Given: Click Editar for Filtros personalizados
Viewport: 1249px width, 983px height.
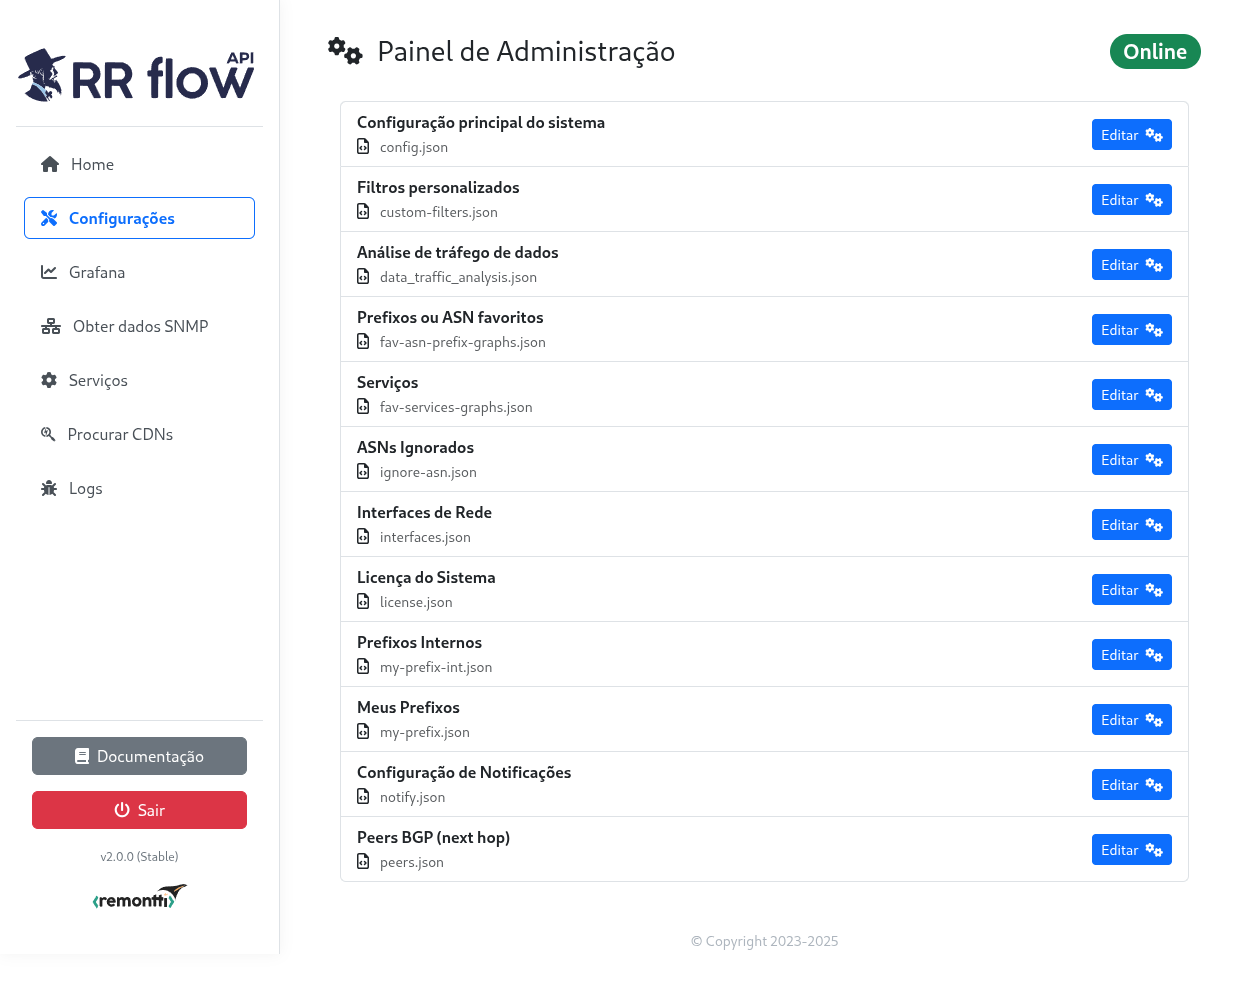Looking at the screenshot, I should point(1131,199).
